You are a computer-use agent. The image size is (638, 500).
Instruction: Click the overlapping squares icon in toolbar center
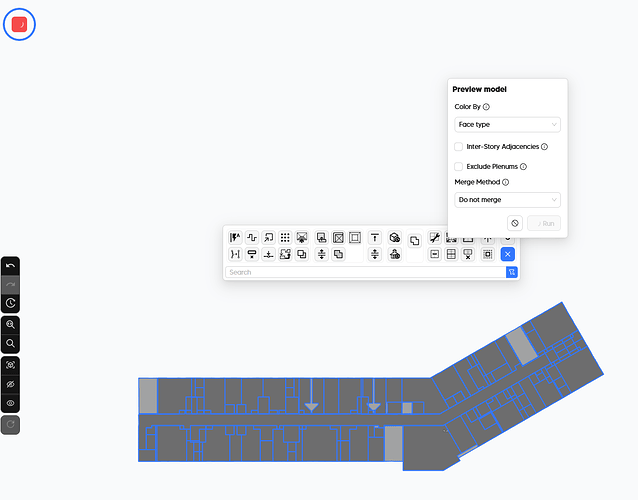click(415, 241)
